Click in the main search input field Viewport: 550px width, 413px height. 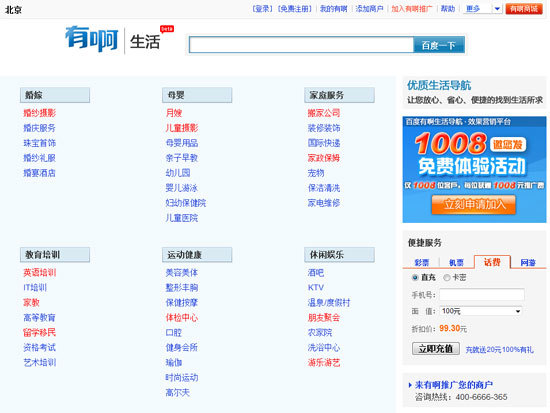click(301, 45)
